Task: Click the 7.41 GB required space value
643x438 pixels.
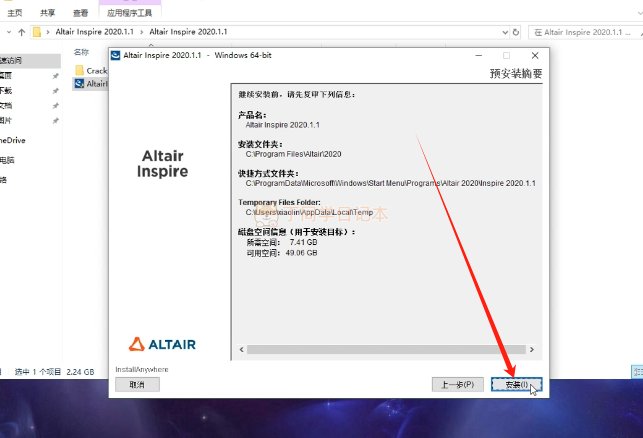Action: [303, 242]
